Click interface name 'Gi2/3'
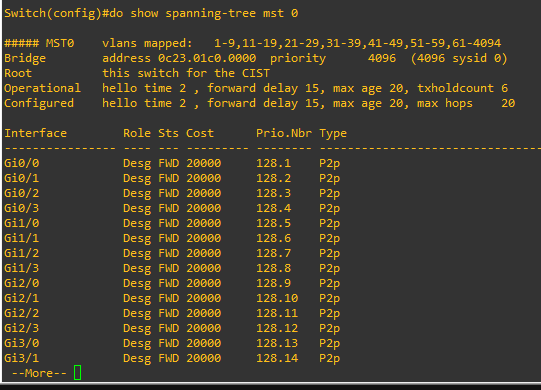Screen dimensions: 541x390 coord(22,329)
